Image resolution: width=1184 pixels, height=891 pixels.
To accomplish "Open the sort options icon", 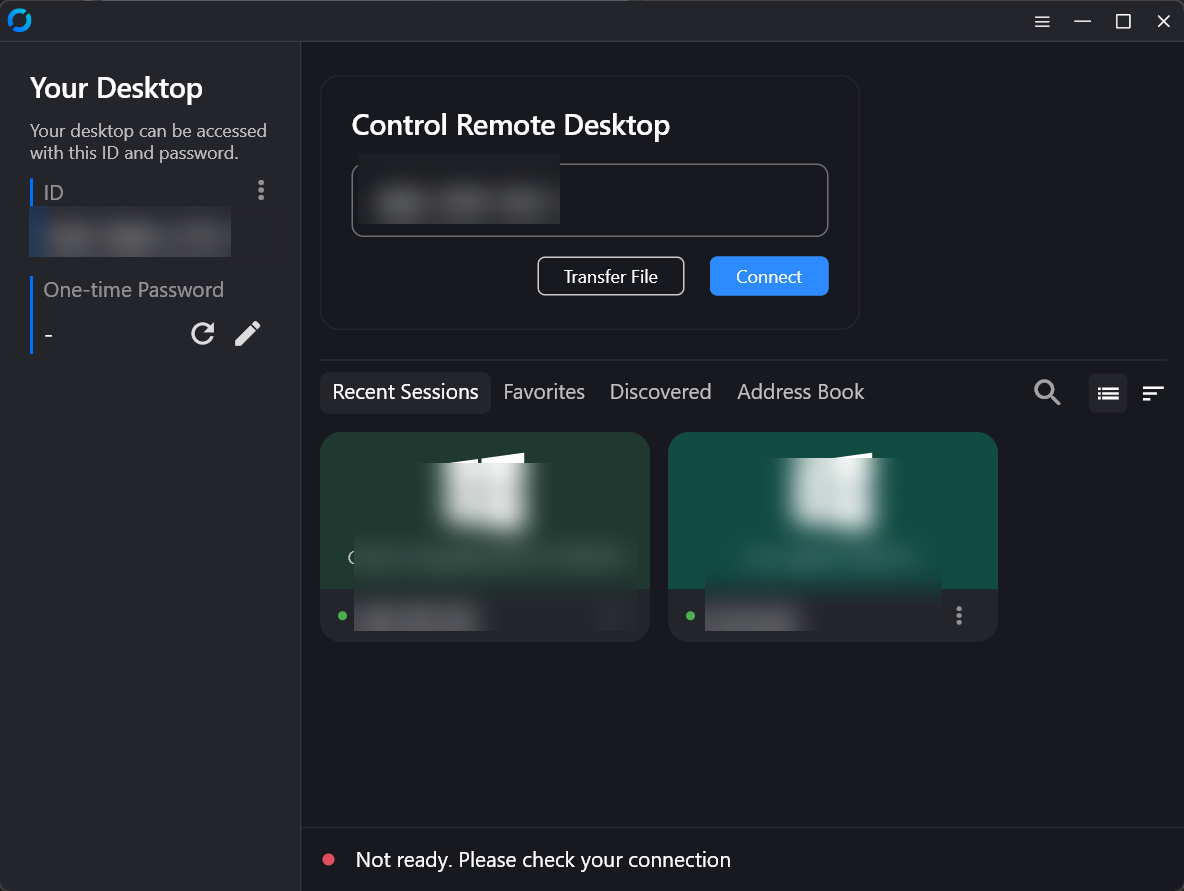I will click(x=1153, y=392).
